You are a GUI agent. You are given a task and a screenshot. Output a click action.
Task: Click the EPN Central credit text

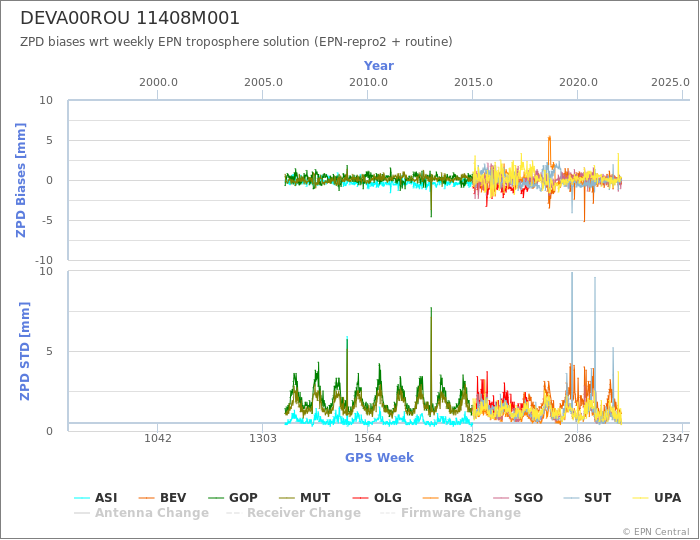(656, 532)
